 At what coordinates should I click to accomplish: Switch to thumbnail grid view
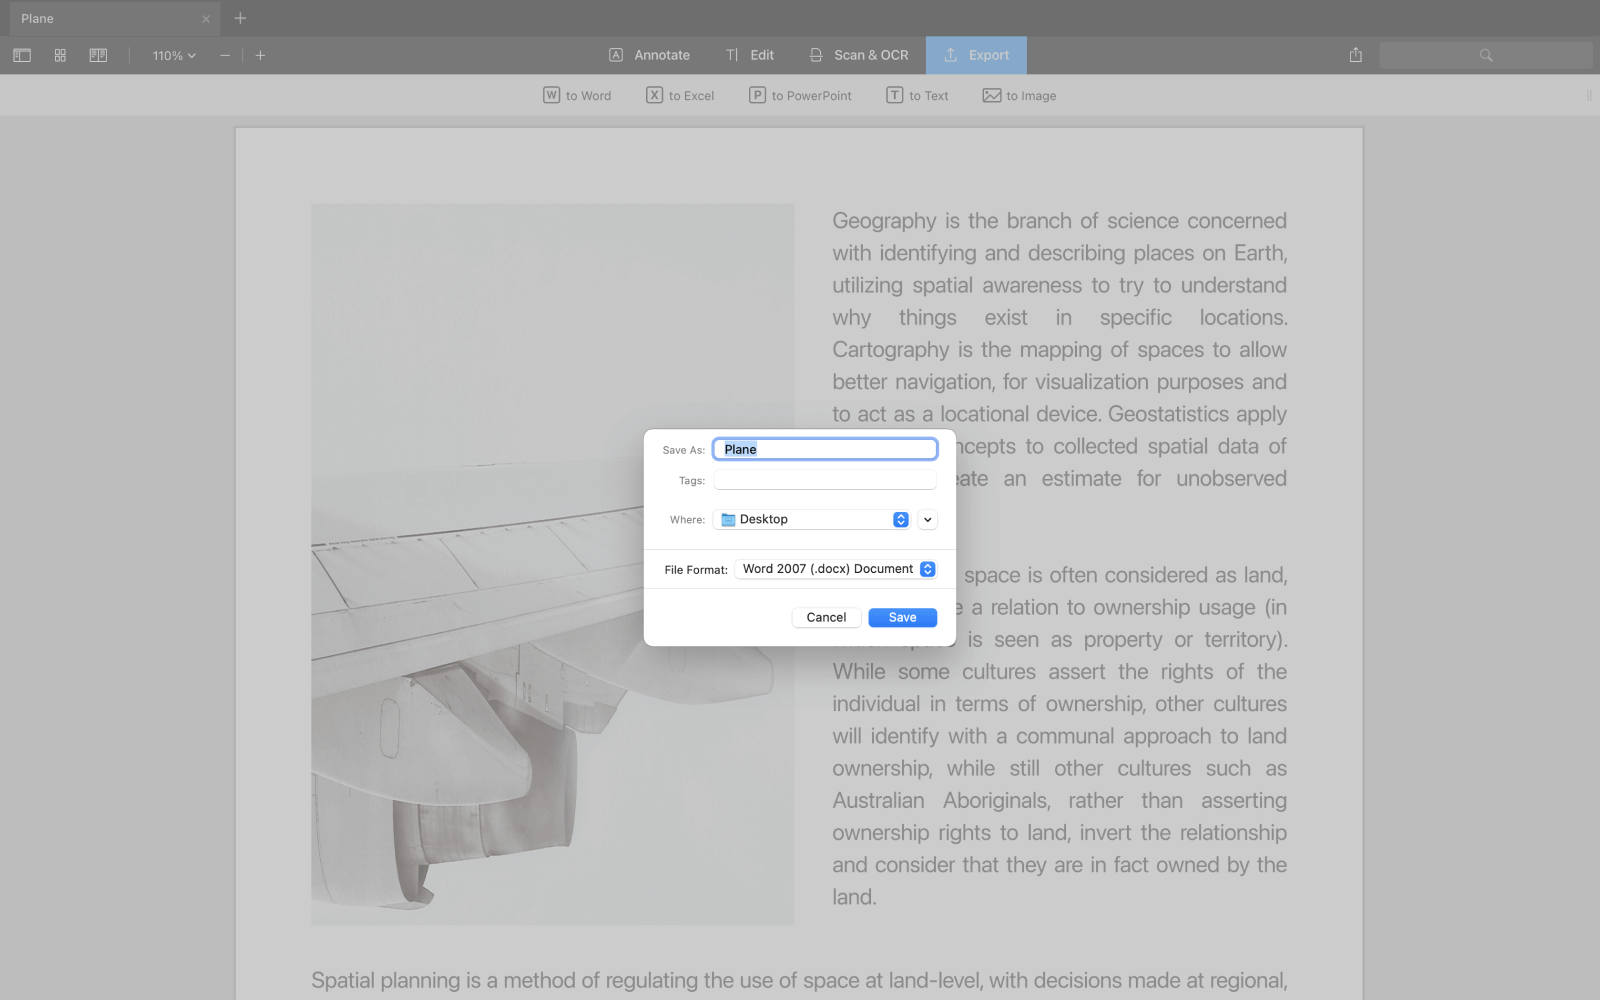pos(60,56)
